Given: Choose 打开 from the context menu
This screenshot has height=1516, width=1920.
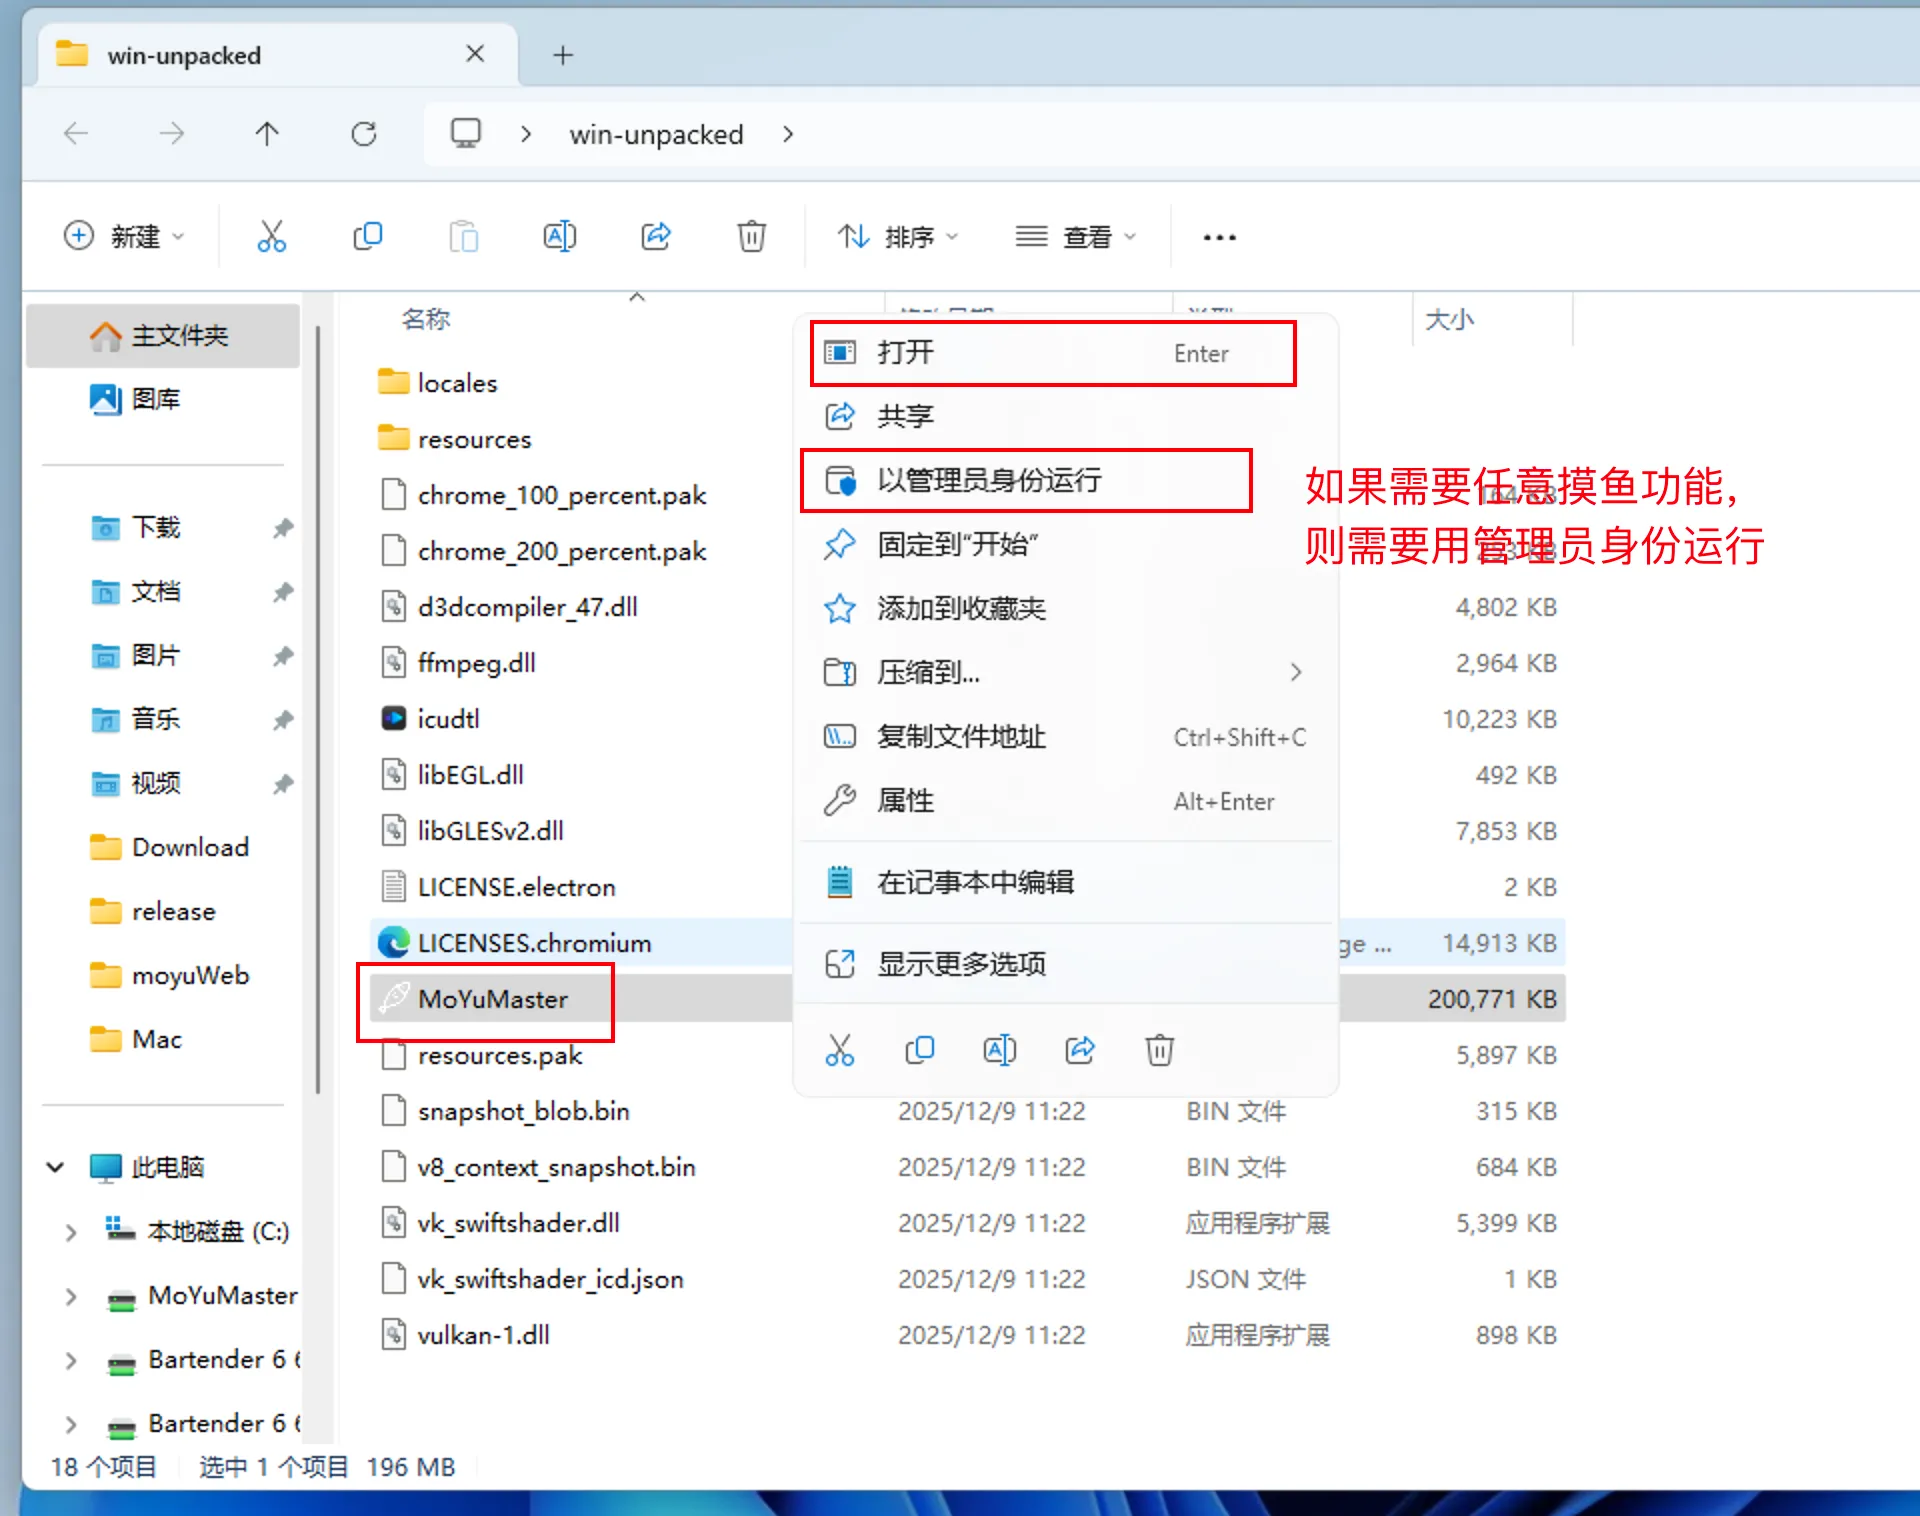Looking at the screenshot, I should click(x=905, y=353).
